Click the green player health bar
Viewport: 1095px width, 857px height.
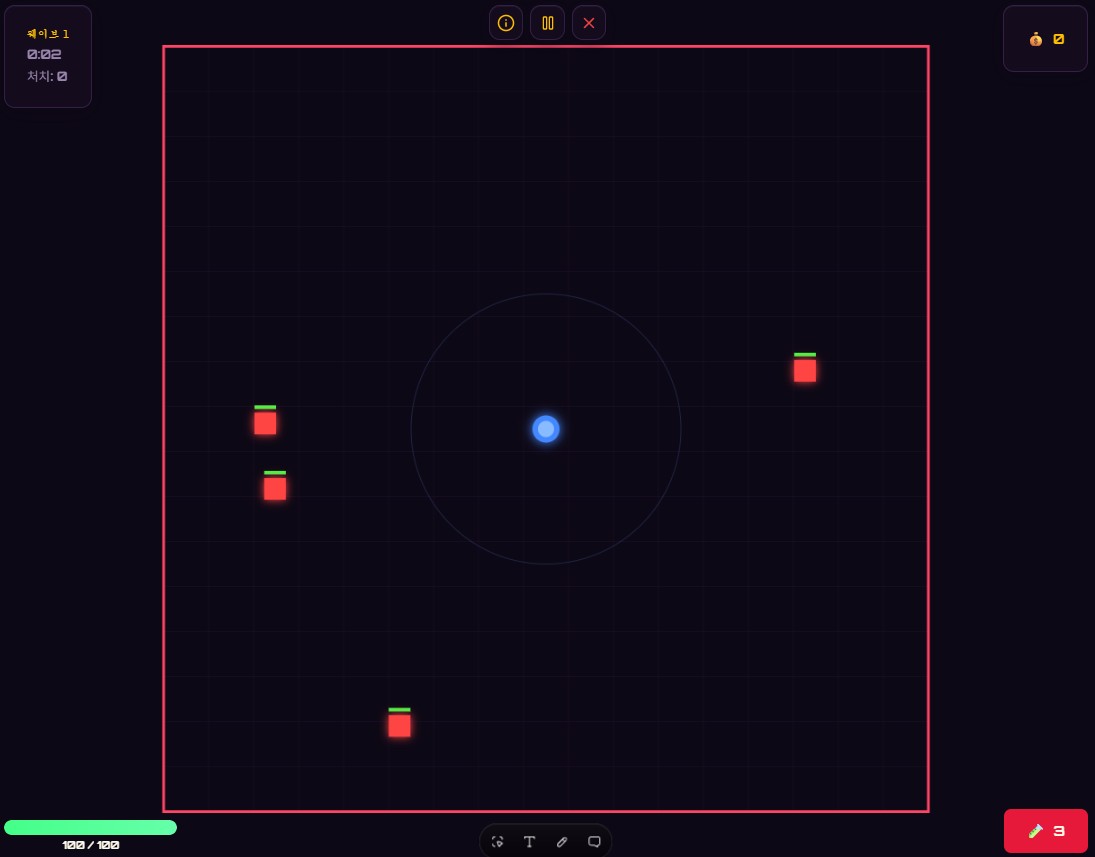pyautogui.click(x=91, y=828)
